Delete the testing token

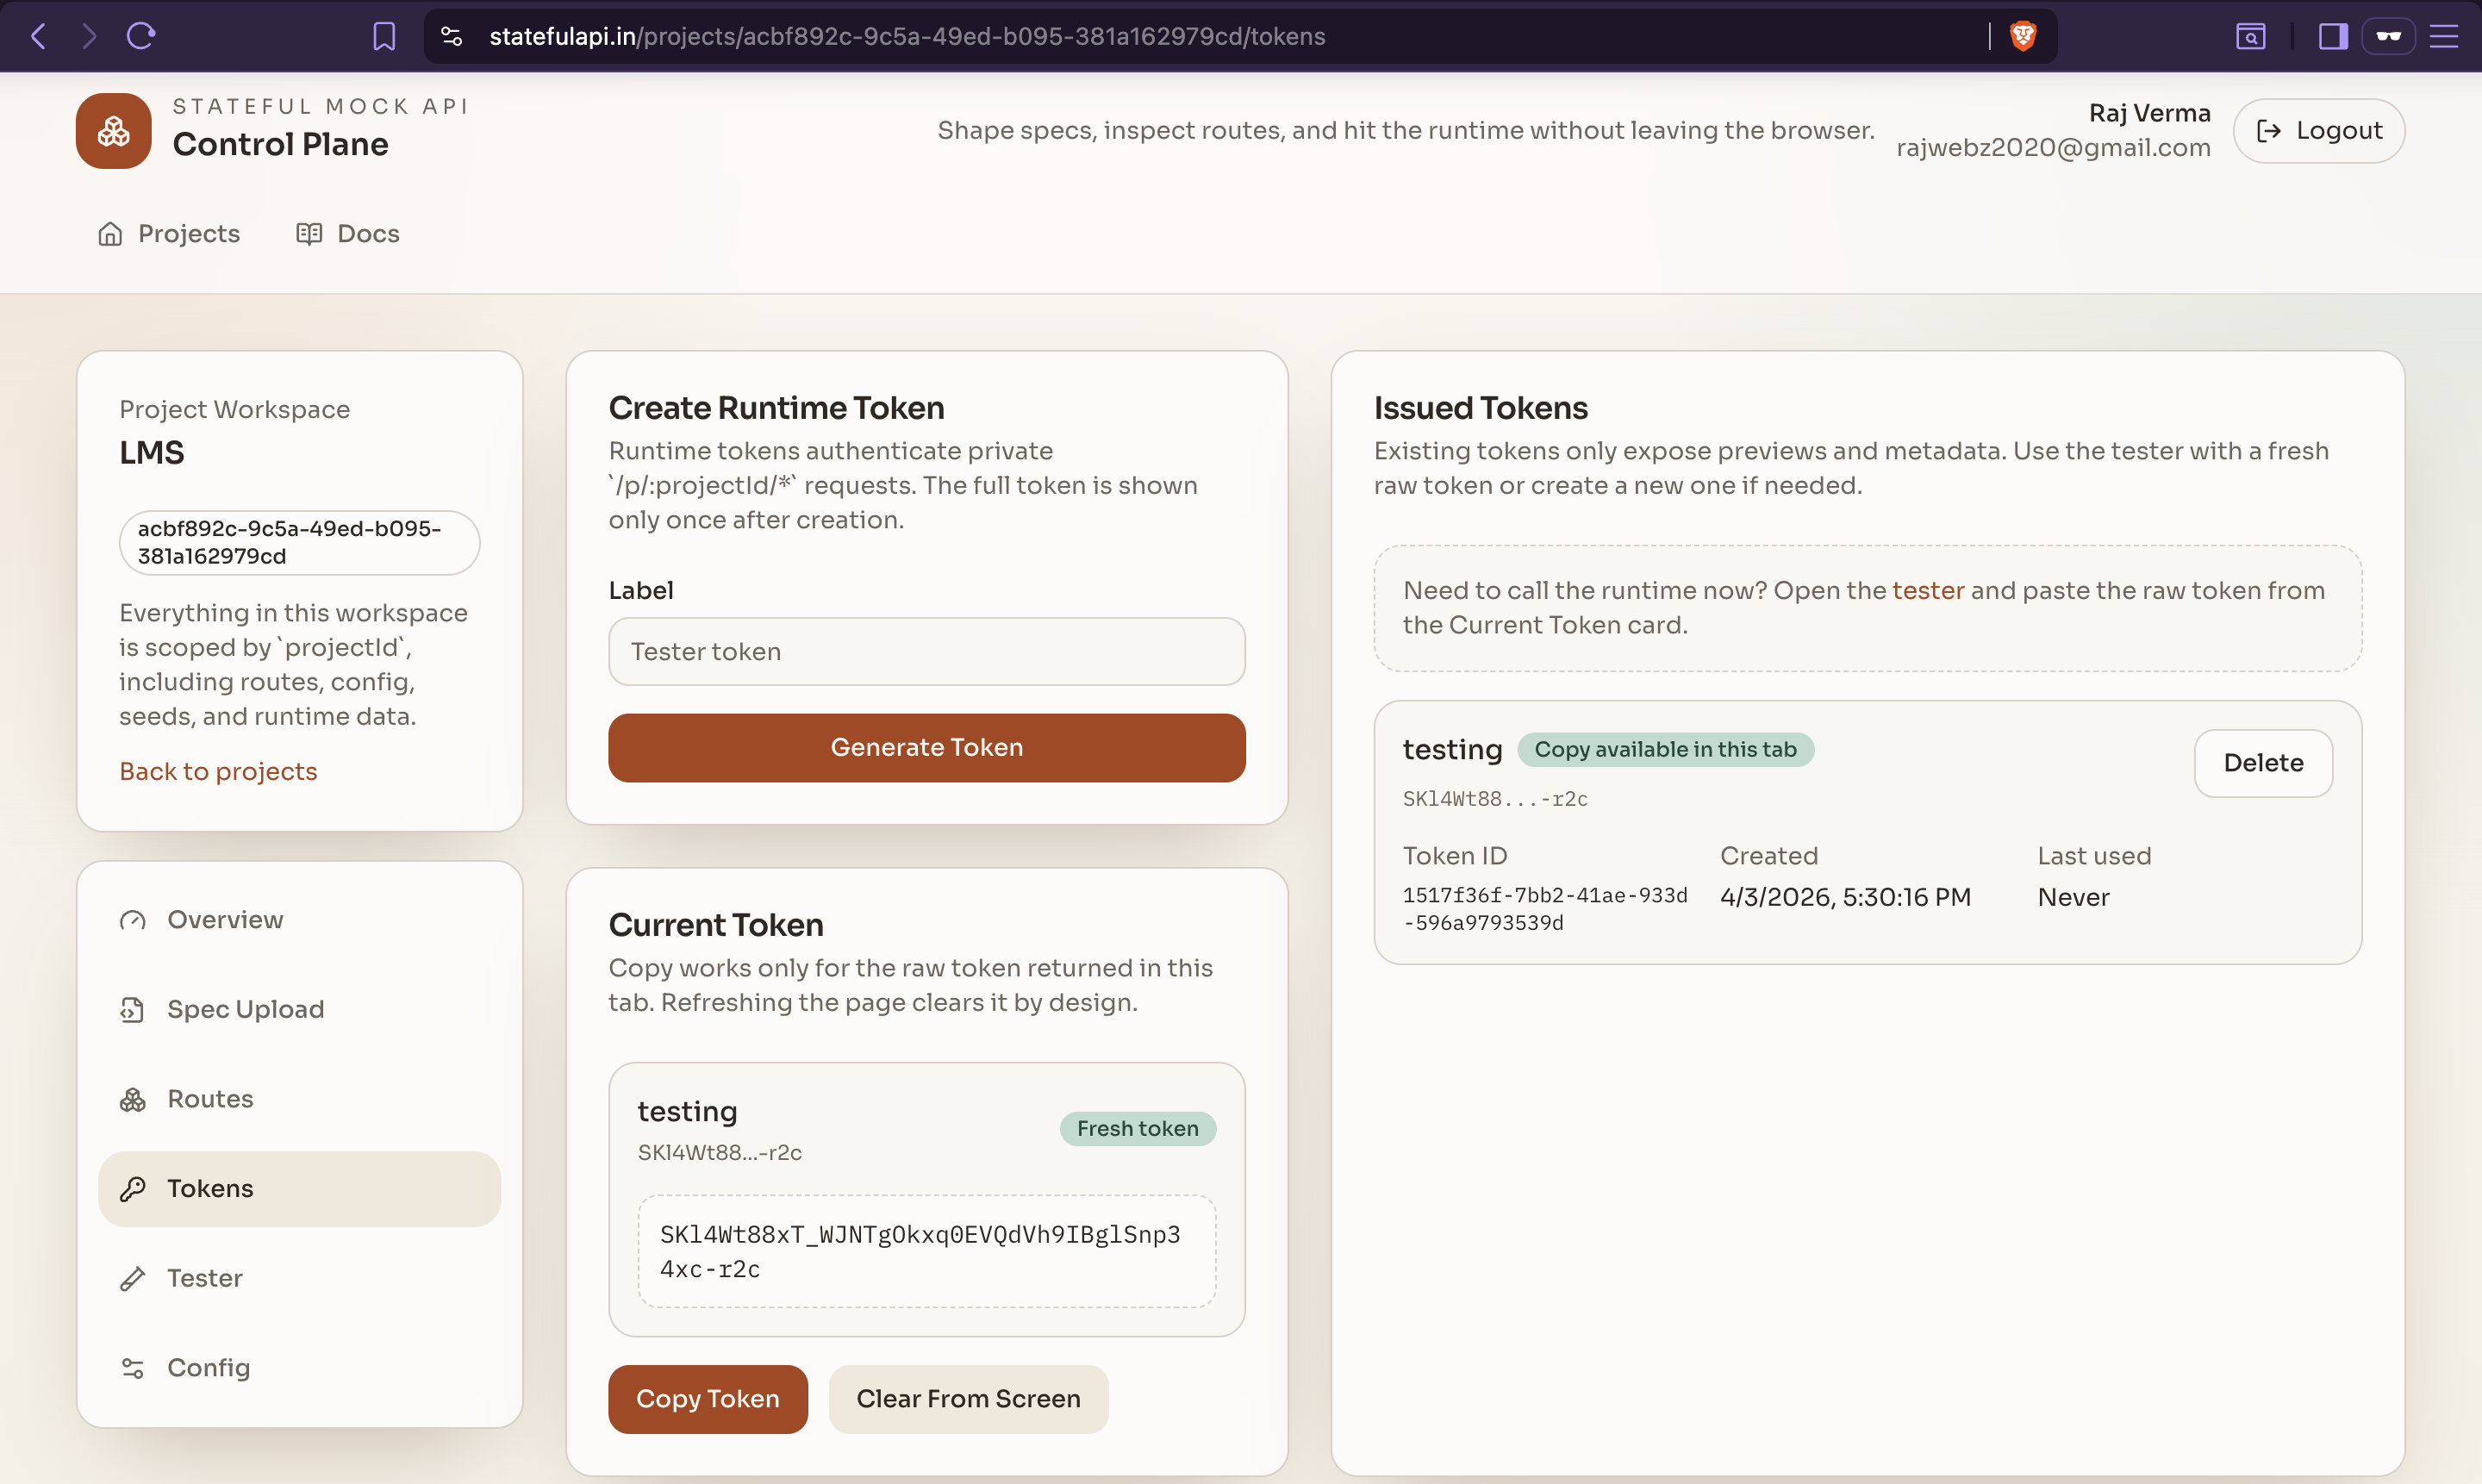pos(2262,763)
